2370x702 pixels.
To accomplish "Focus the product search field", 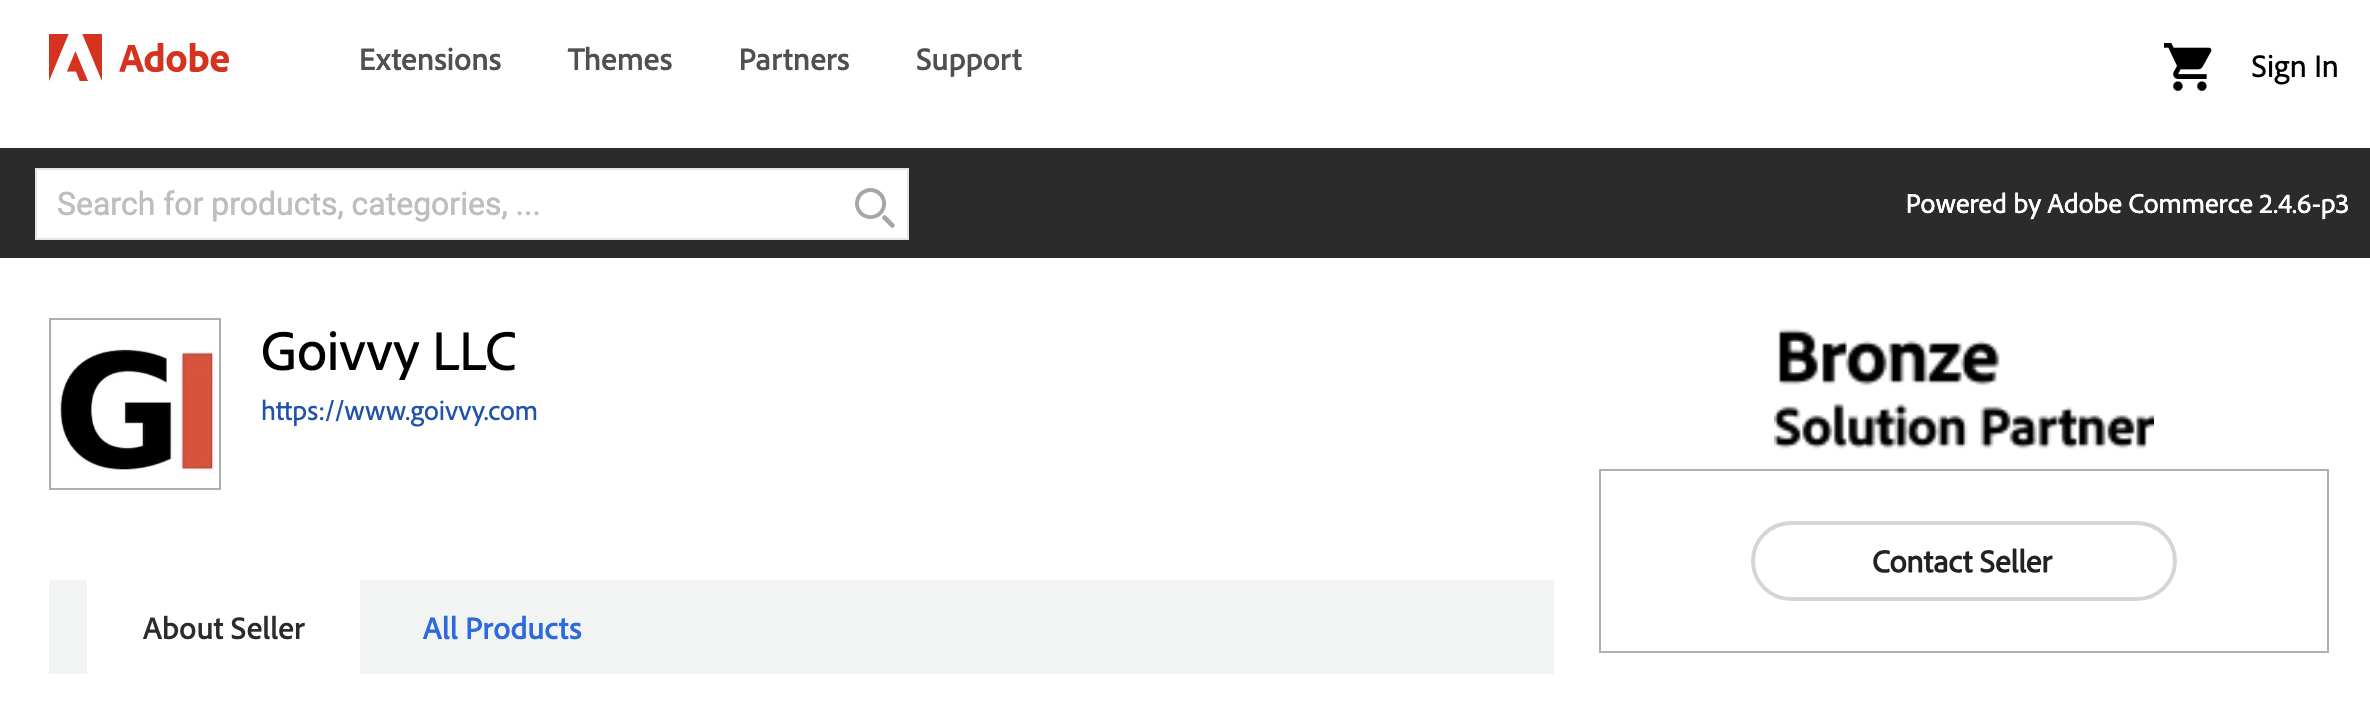I will (x=440, y=204).
